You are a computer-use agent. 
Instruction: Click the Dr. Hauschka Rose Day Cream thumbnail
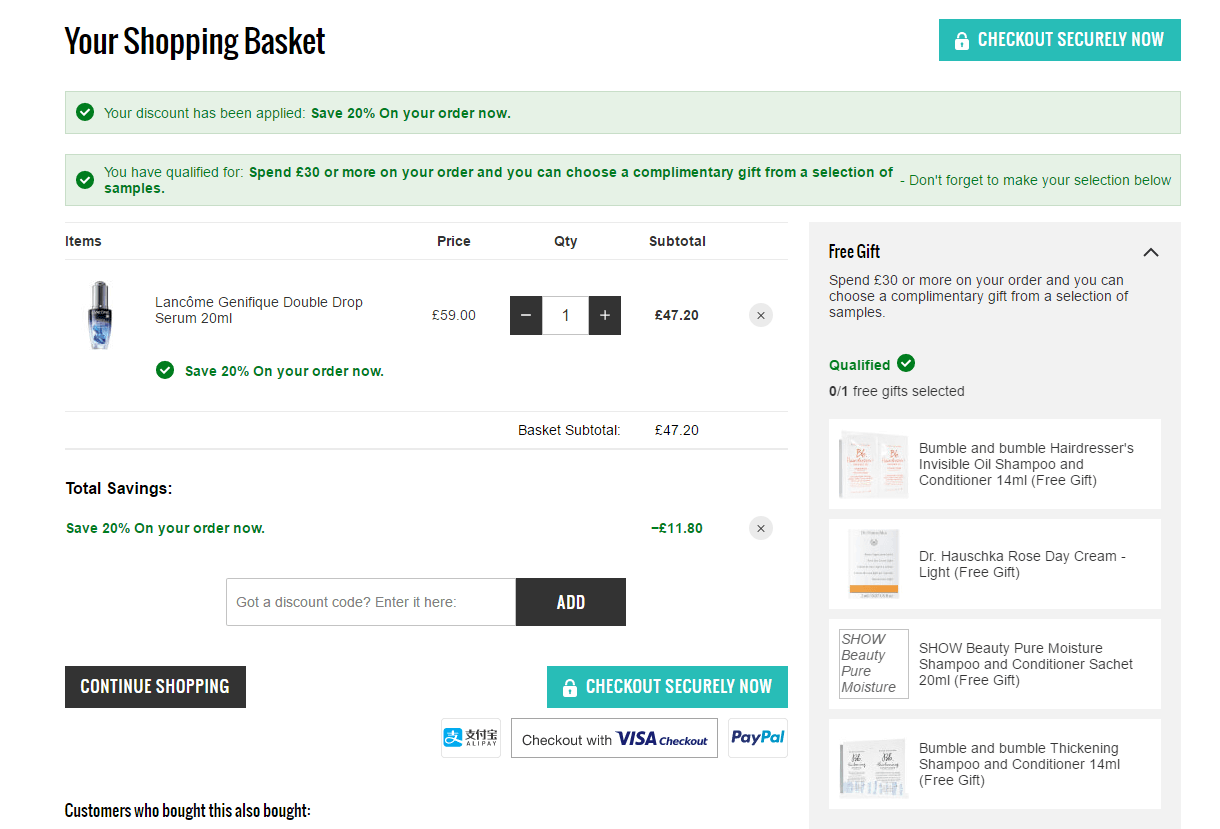[x=874, y=564]
